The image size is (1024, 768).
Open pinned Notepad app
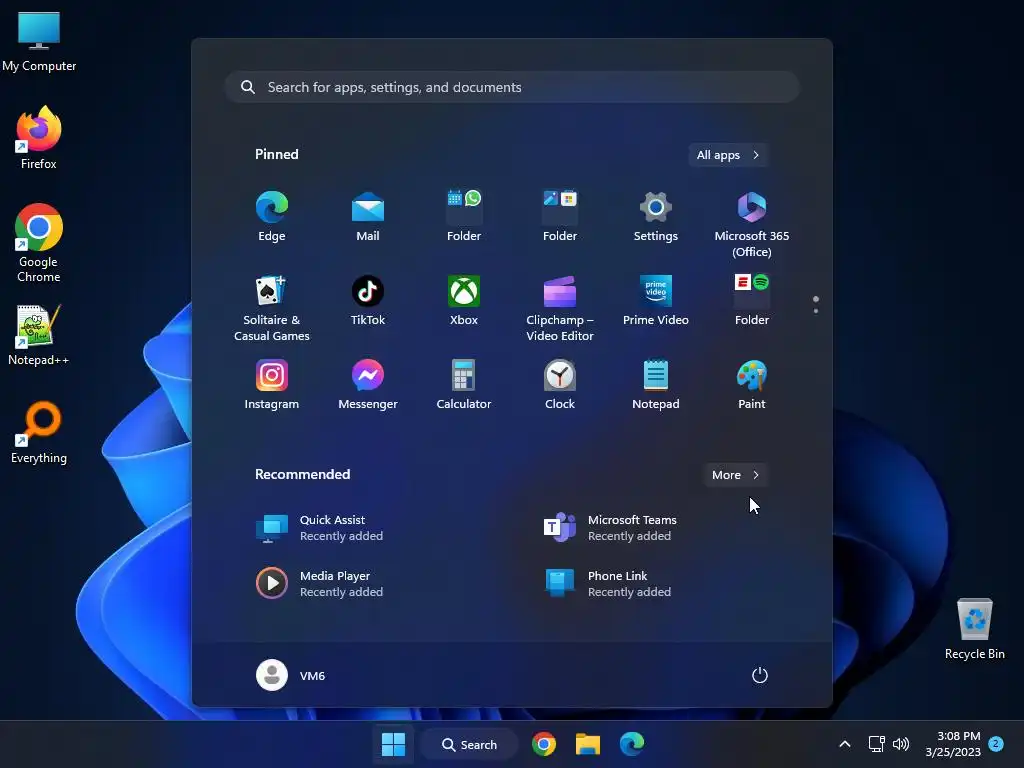click(x=656, y=385)
